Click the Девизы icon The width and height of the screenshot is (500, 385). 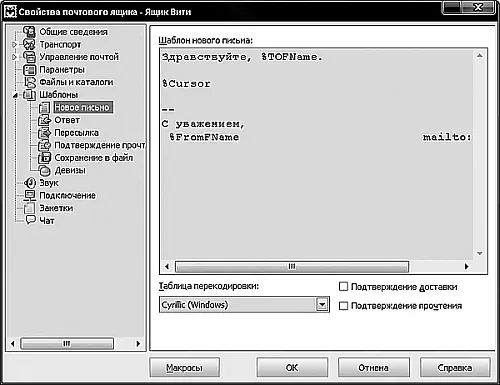coord(44,171)
